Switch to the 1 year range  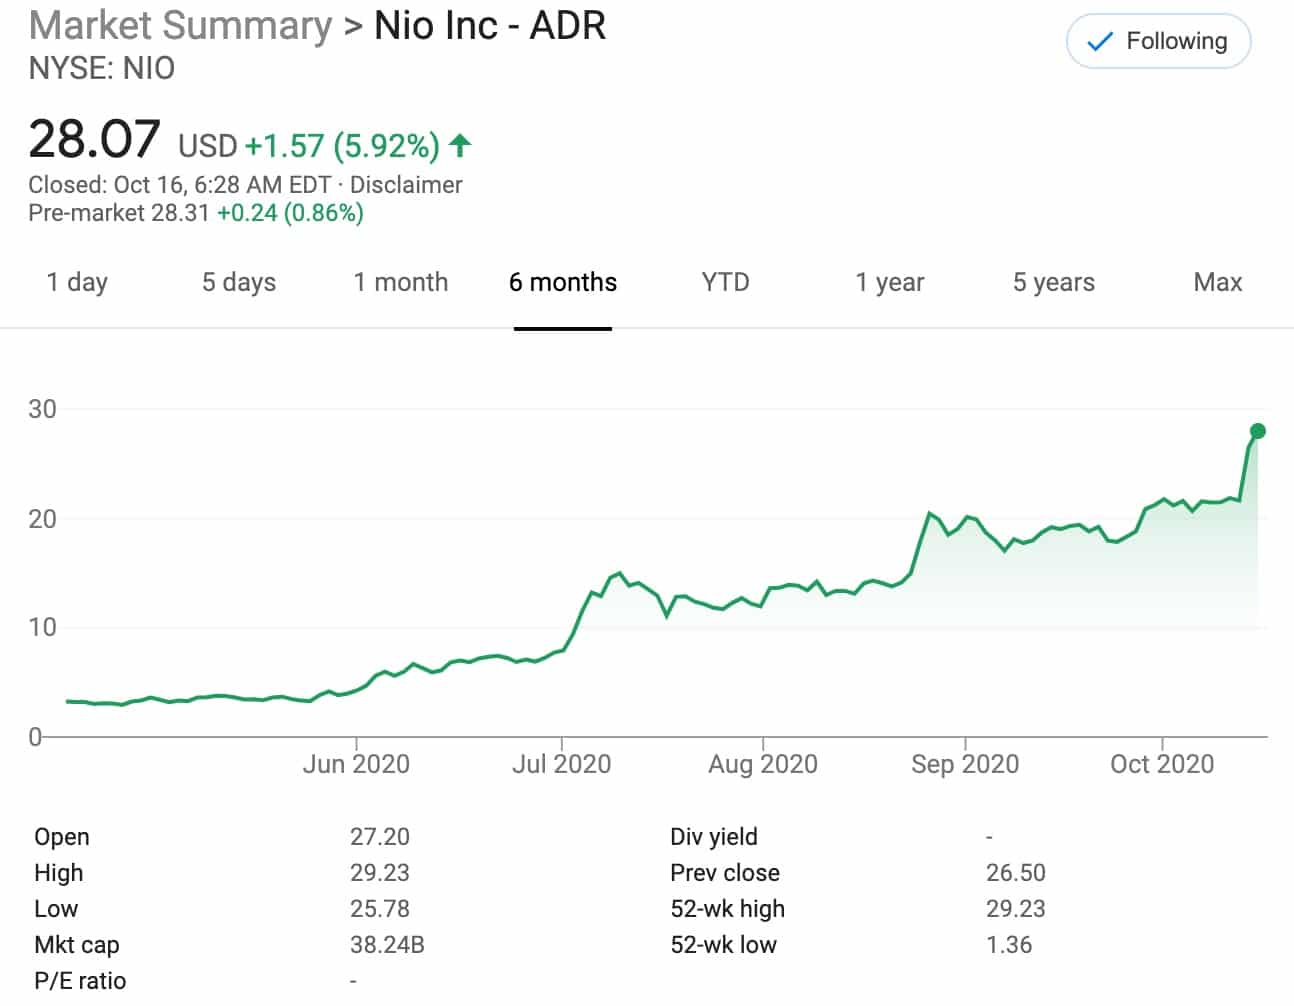pos(888,282)
